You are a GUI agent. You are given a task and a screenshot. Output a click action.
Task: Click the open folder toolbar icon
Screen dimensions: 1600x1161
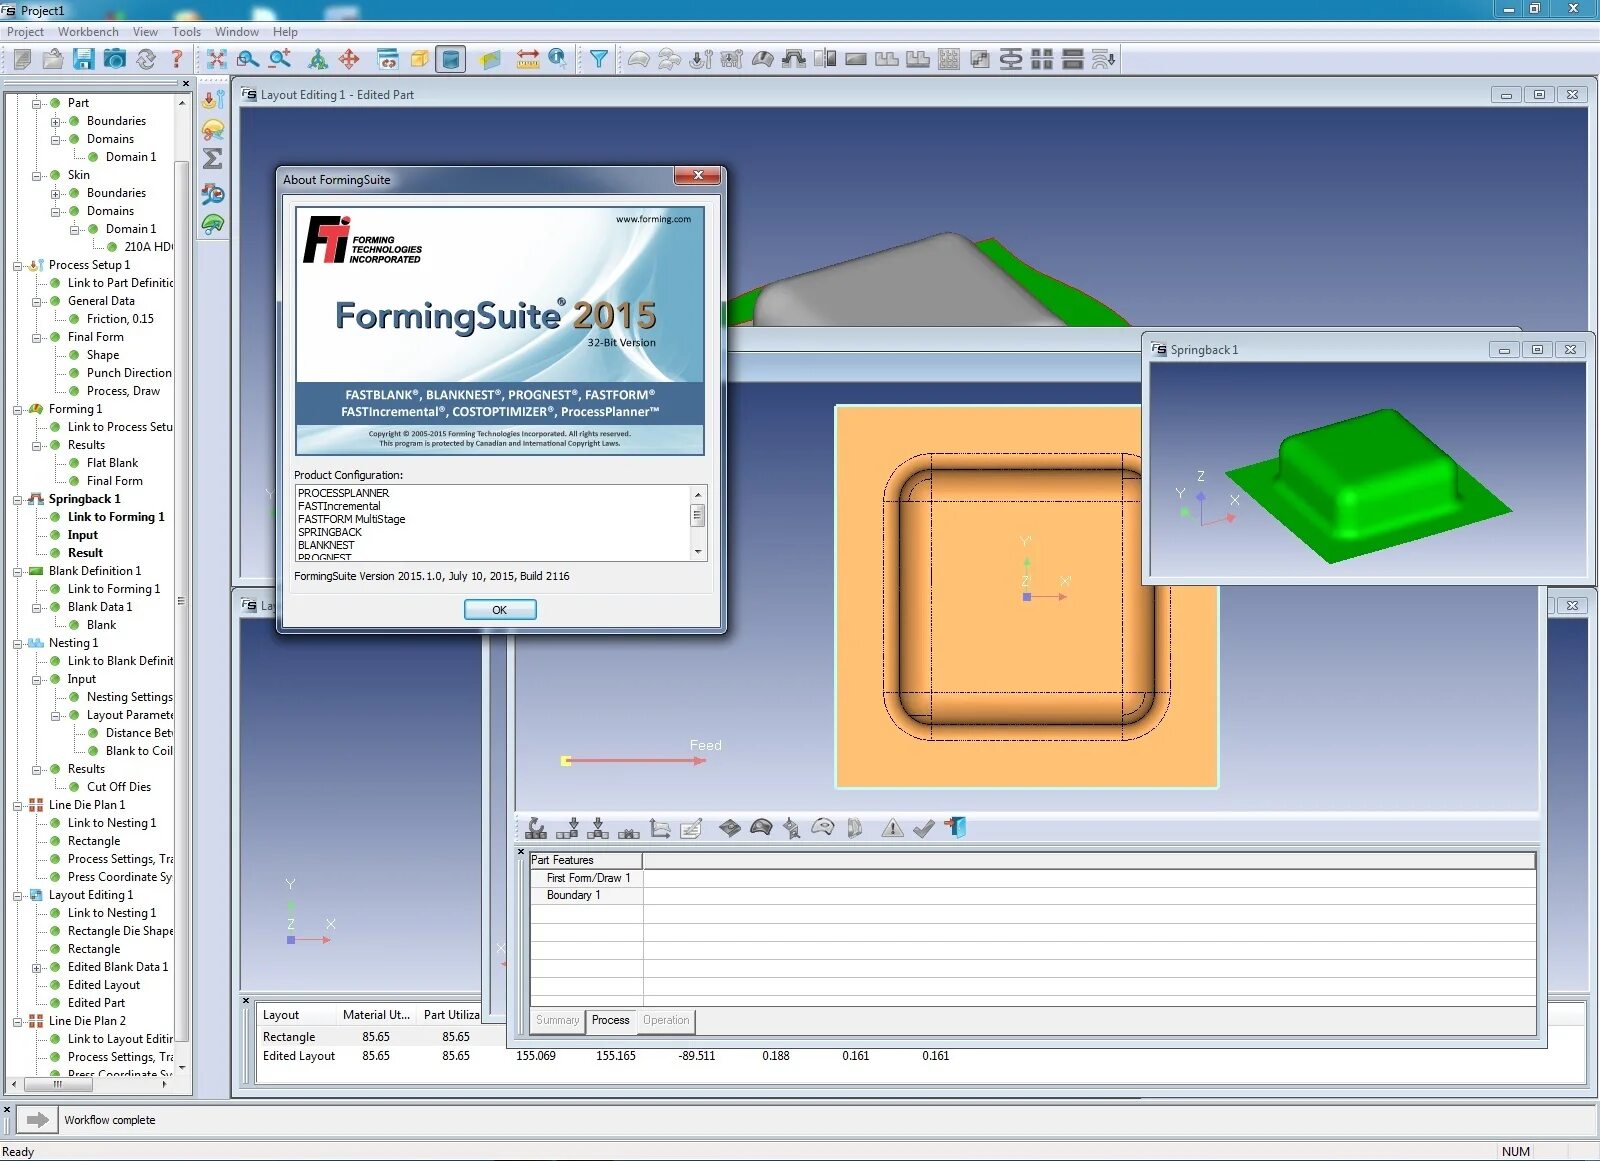tap(53, 59)
